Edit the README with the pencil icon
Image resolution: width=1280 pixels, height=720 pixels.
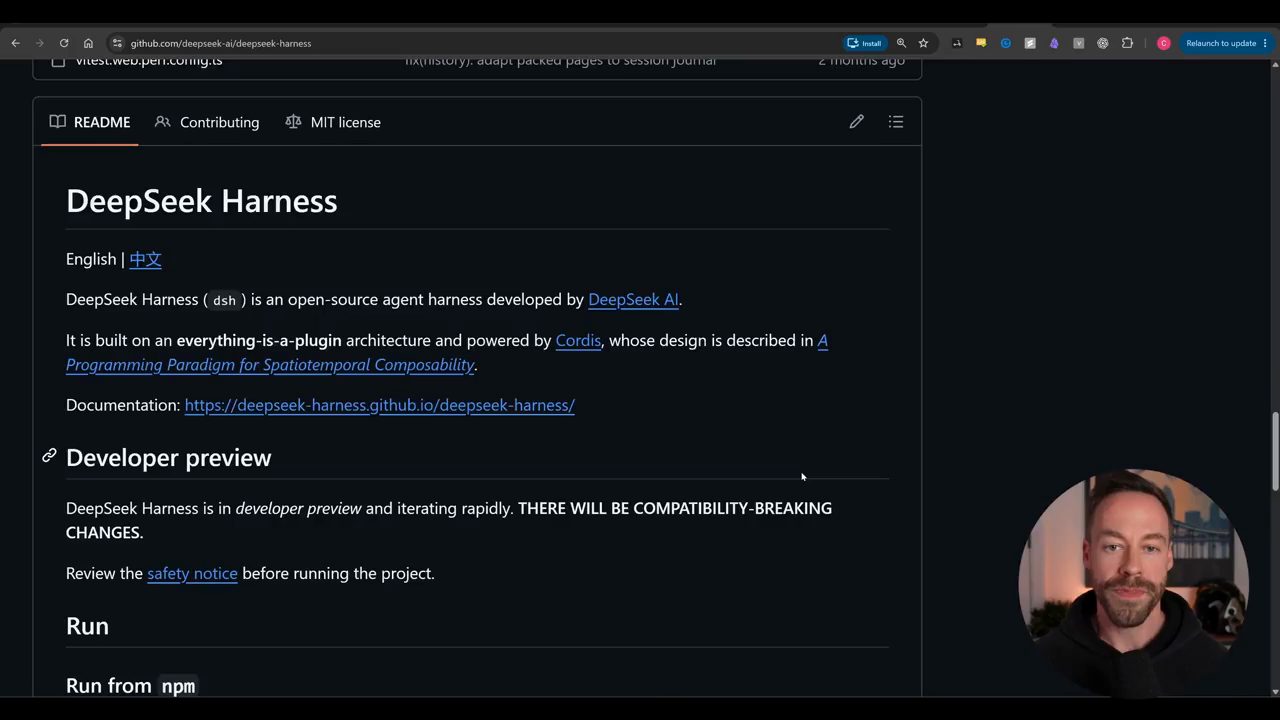coord(857,122)
